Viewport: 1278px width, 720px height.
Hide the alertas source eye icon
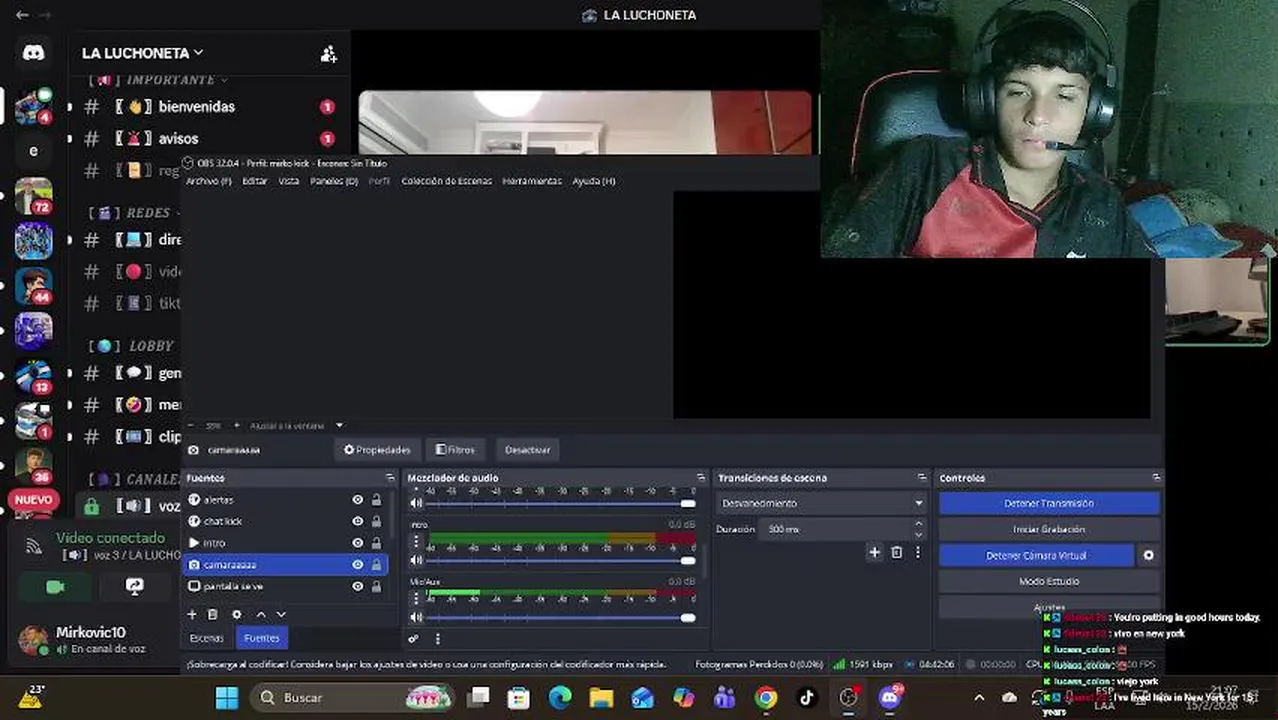click(x=357, y=500)
